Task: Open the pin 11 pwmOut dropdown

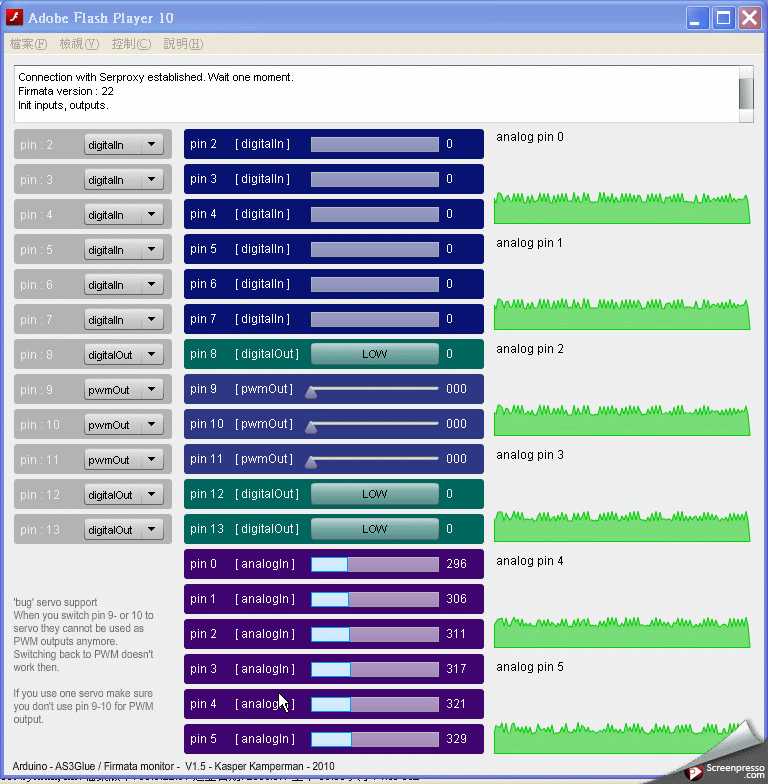Action: click(x=124, y=460)
